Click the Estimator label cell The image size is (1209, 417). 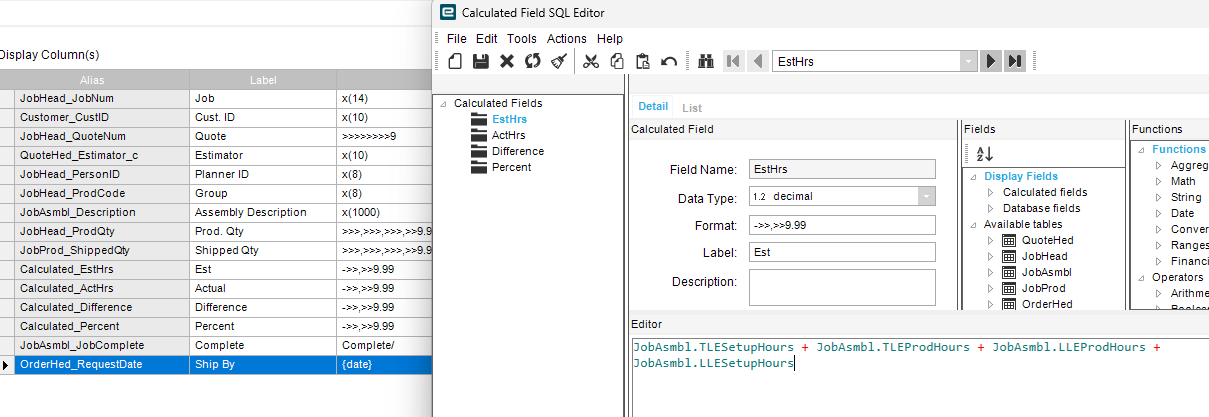(x=263, y=156)
